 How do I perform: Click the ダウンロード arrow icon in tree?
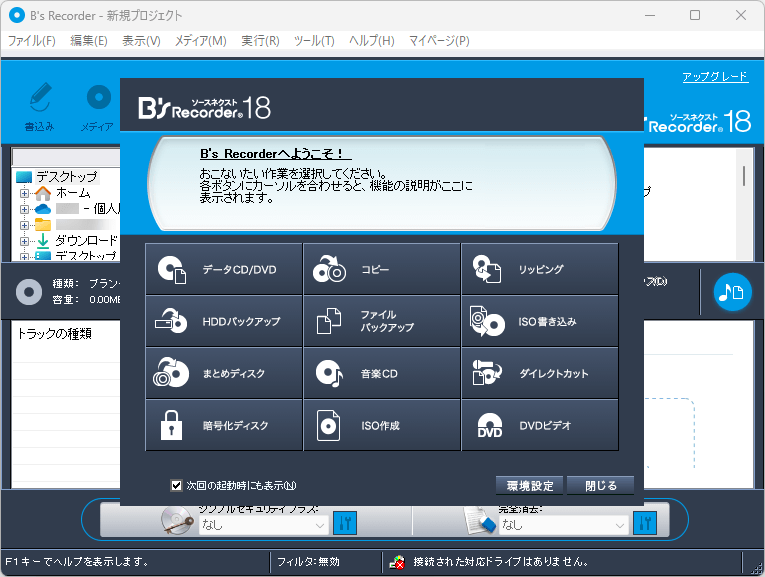43,240
